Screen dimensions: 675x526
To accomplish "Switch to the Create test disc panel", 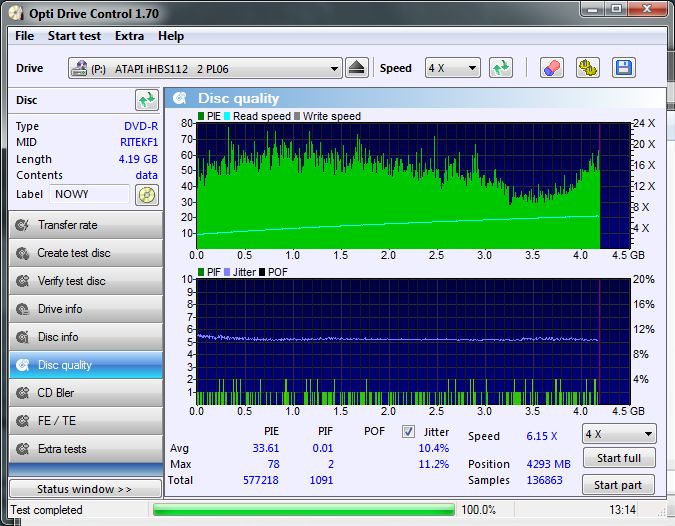I will point(86,253).
